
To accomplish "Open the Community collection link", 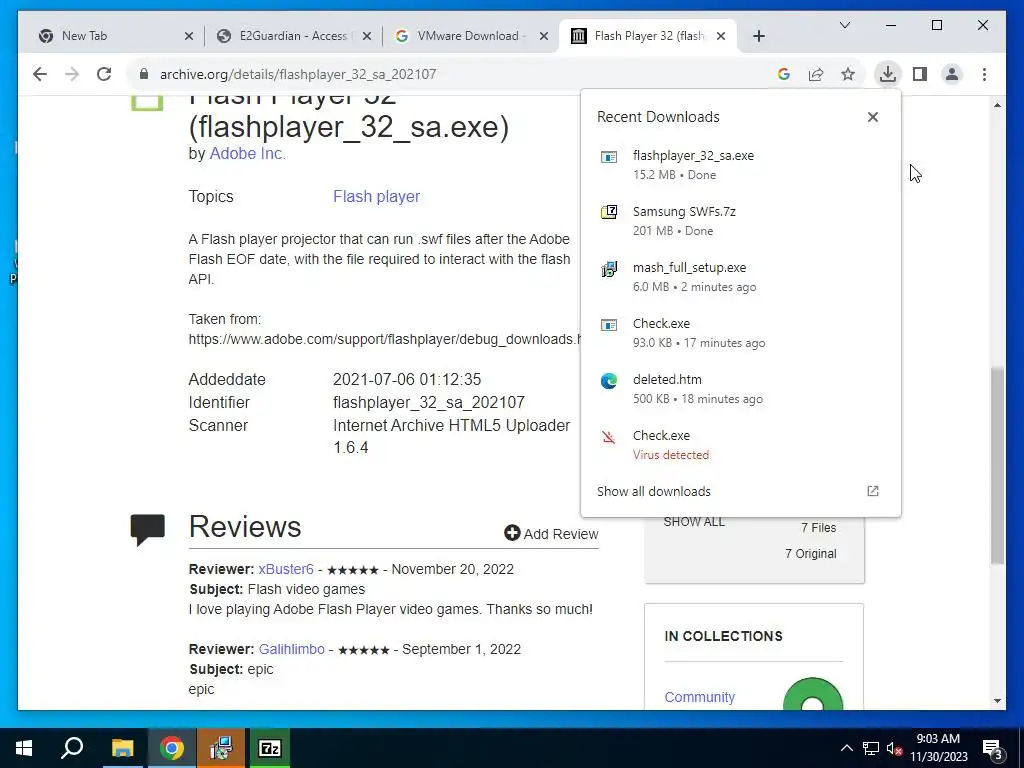I will click(699, 697).
